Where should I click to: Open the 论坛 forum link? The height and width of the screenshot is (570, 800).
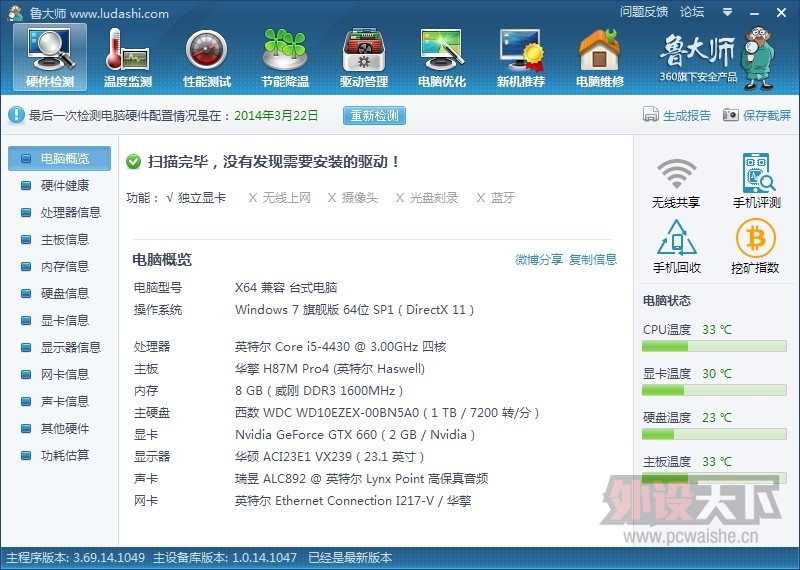[x=692, y=12]
